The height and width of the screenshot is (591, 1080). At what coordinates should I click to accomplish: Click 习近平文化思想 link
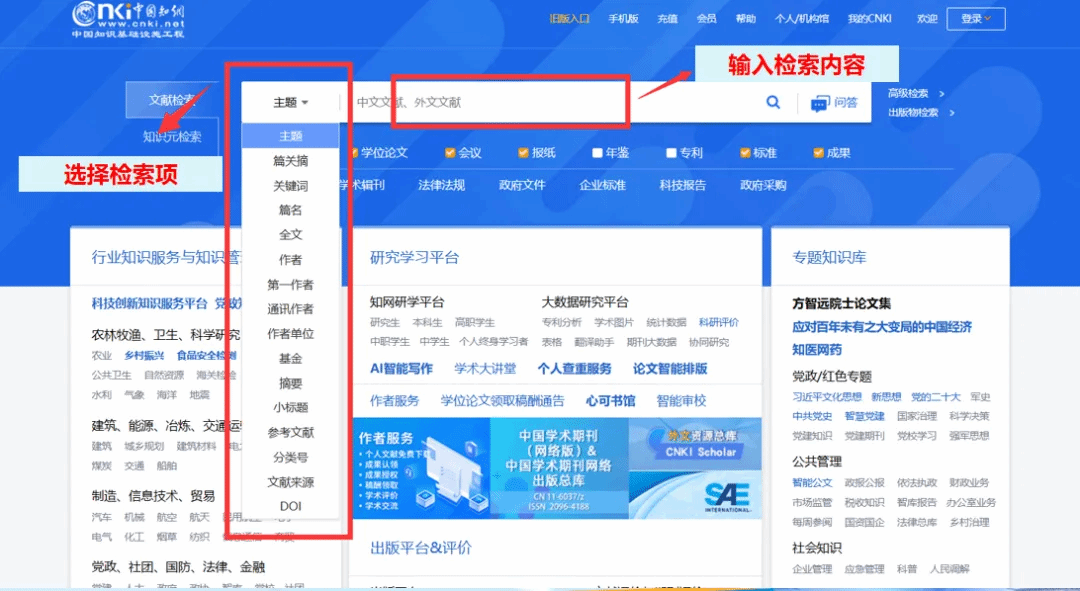pyautogui.click(x=827, y=397)
